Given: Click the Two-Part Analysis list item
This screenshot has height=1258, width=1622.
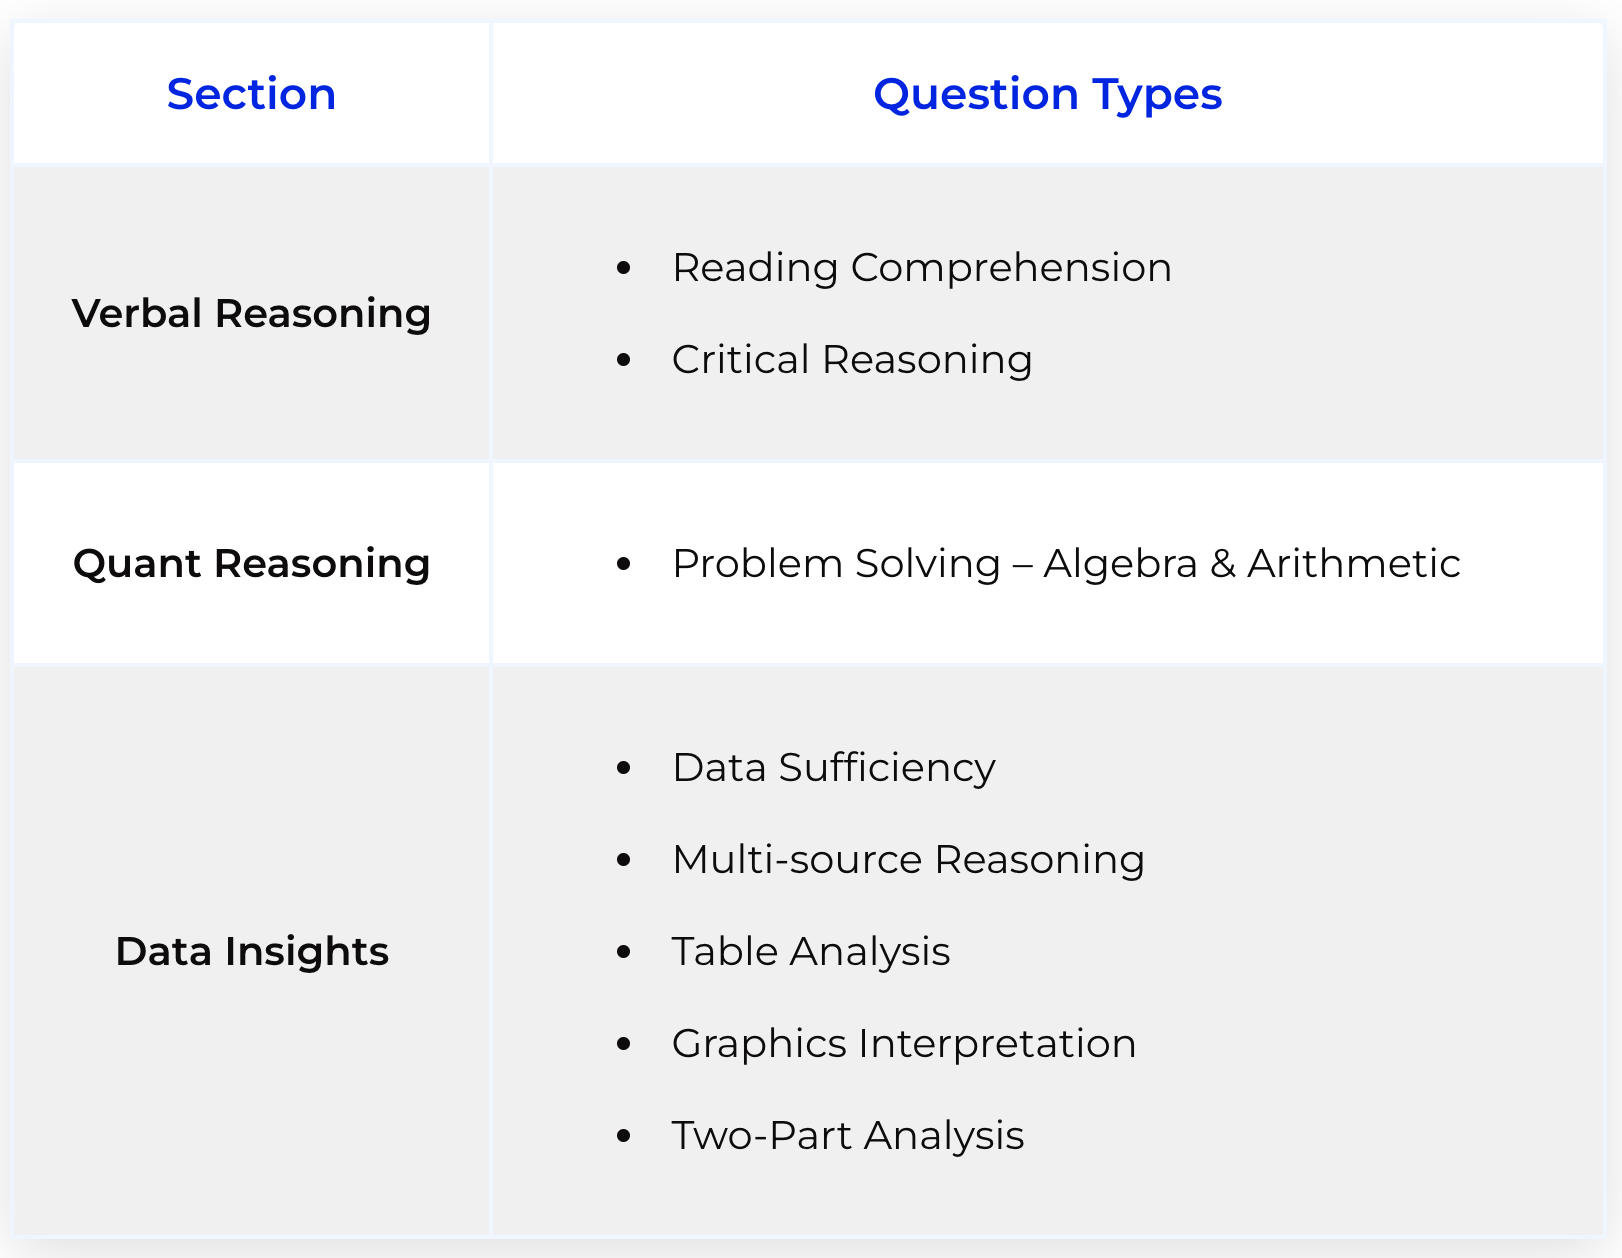Looking at the screenshot, I should click(x=848, y=1135).
